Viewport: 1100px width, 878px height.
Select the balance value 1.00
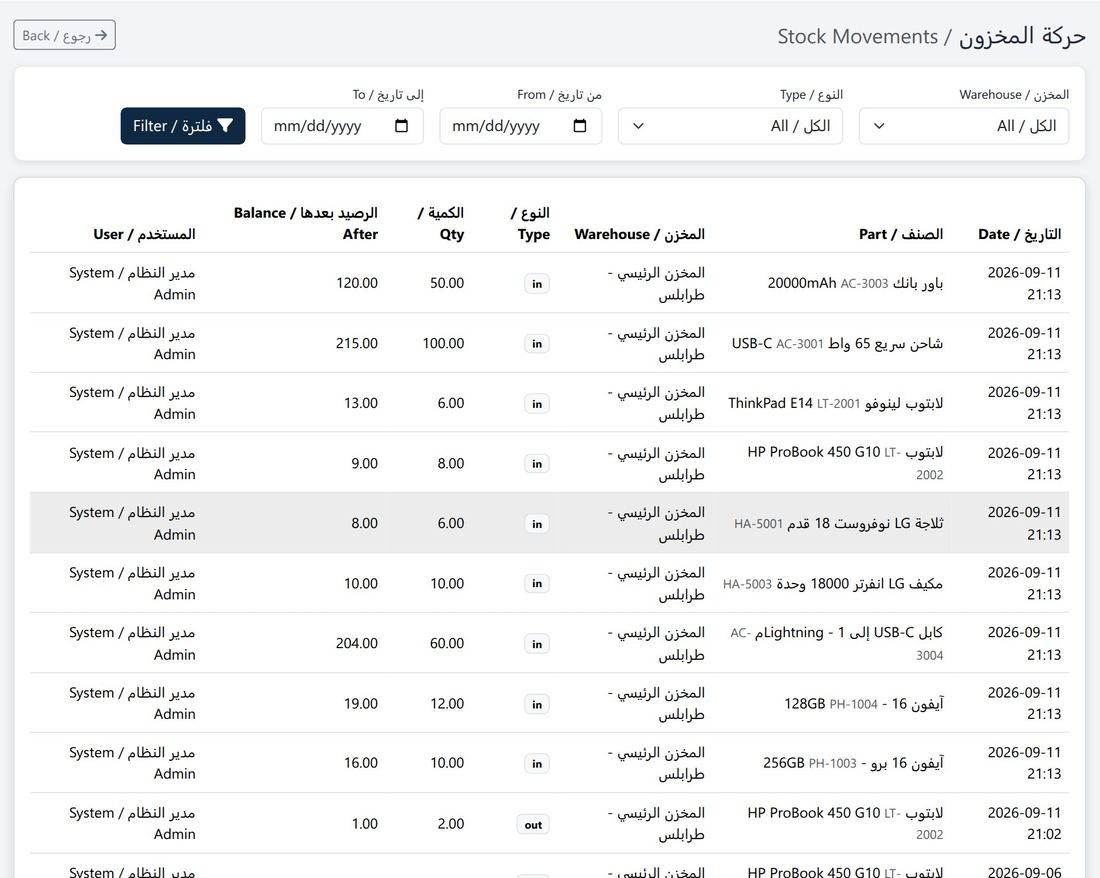point(365,824)
